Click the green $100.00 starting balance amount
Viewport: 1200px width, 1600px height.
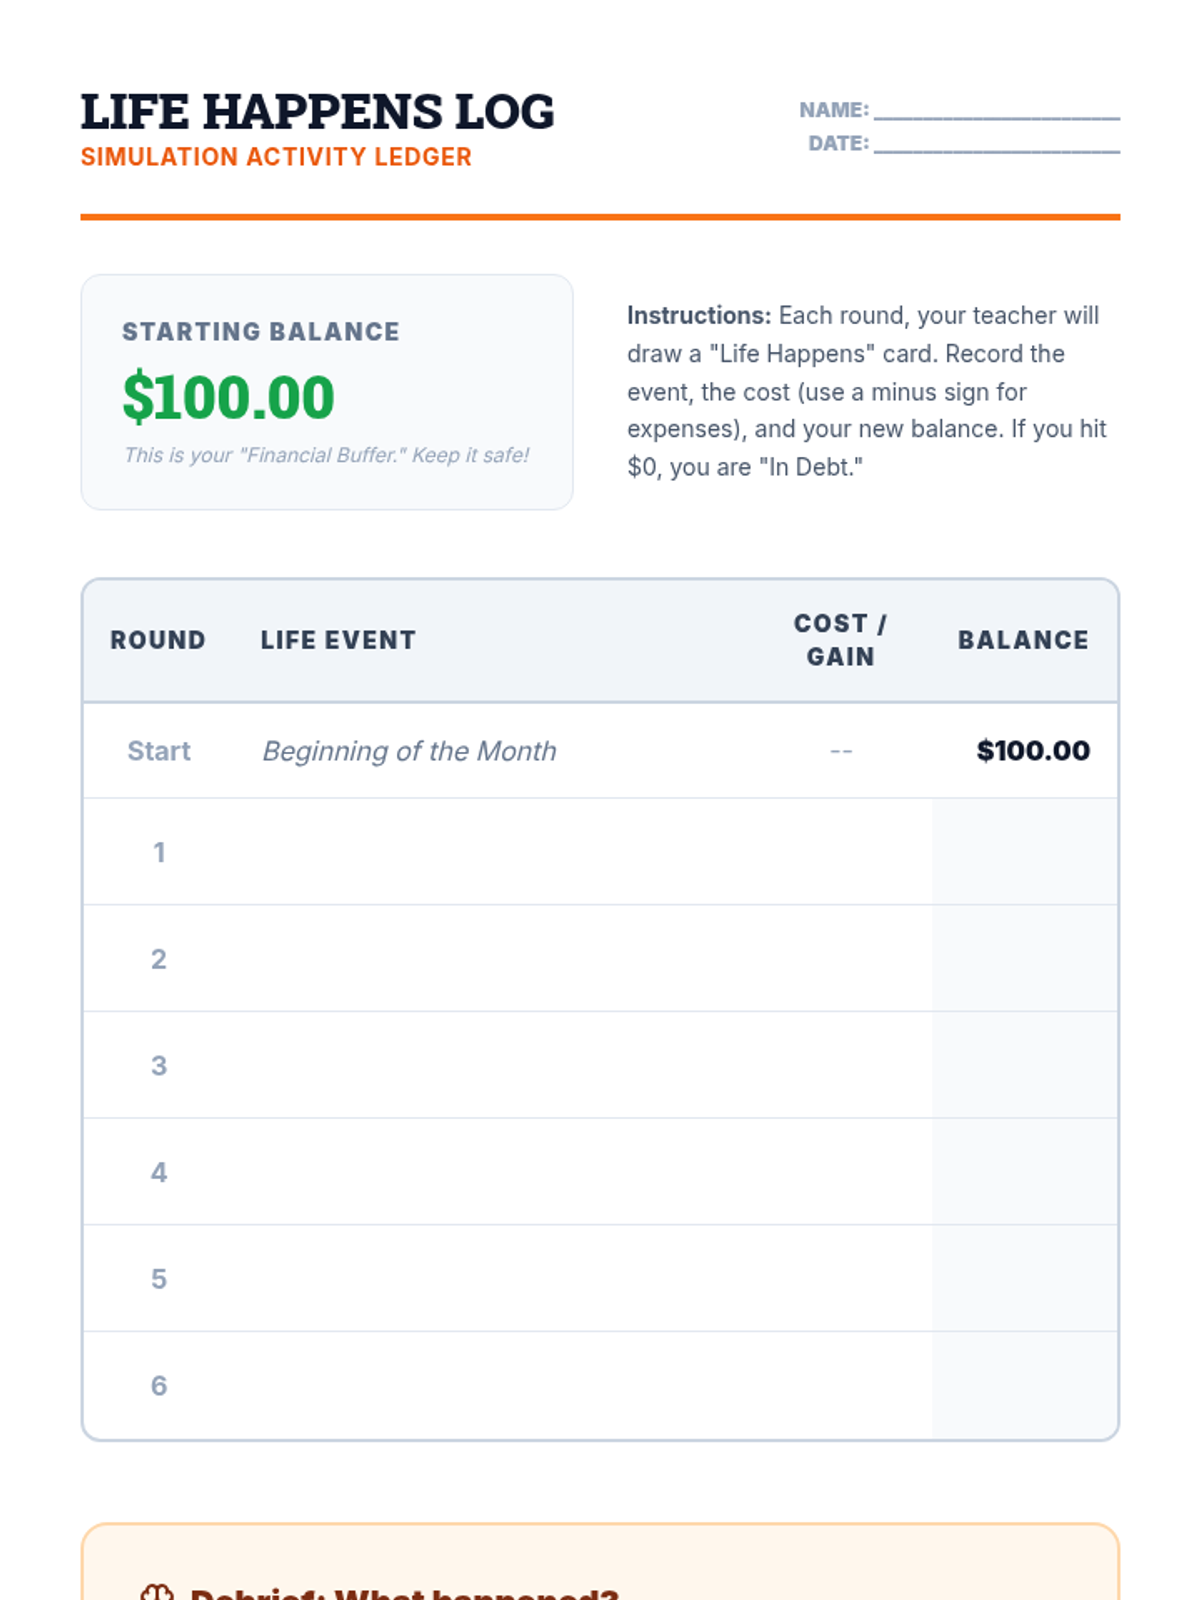tap(228, 397)
